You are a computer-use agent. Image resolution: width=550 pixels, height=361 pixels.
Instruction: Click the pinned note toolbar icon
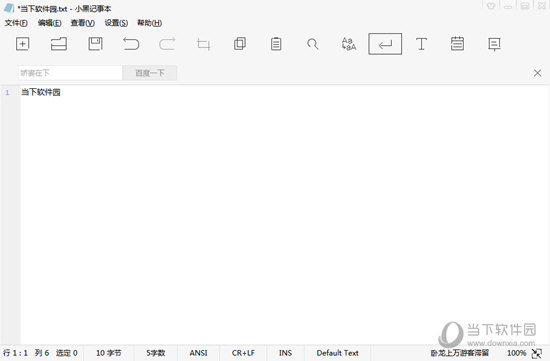tap(494, 44)
